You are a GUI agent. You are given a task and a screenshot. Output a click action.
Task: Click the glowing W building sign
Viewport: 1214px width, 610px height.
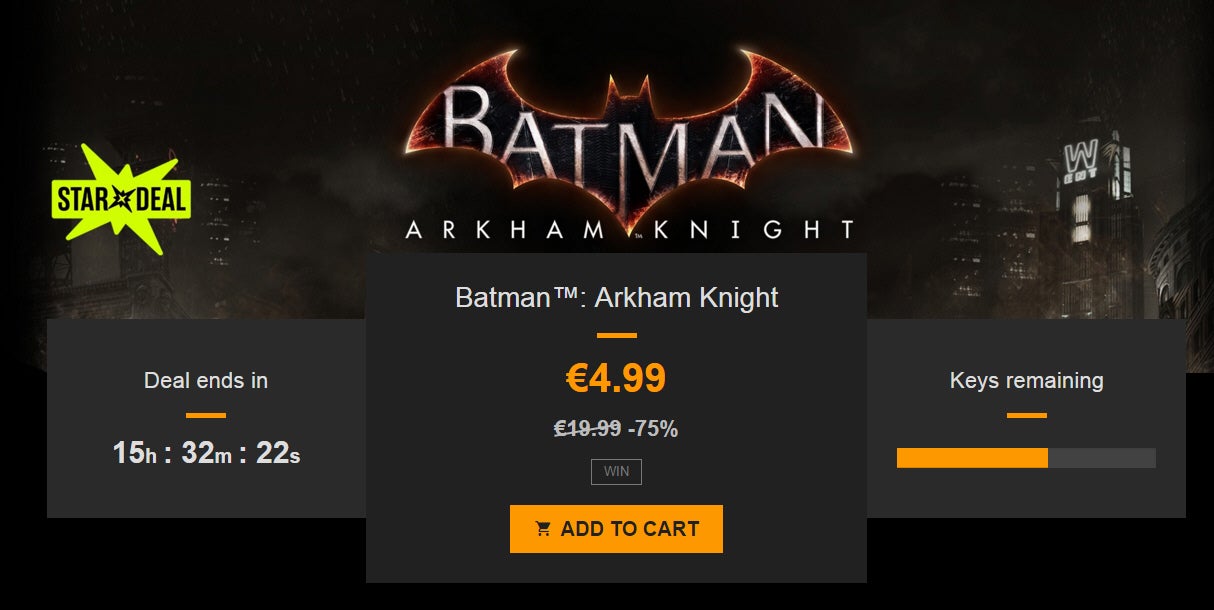click(1079, 156)
